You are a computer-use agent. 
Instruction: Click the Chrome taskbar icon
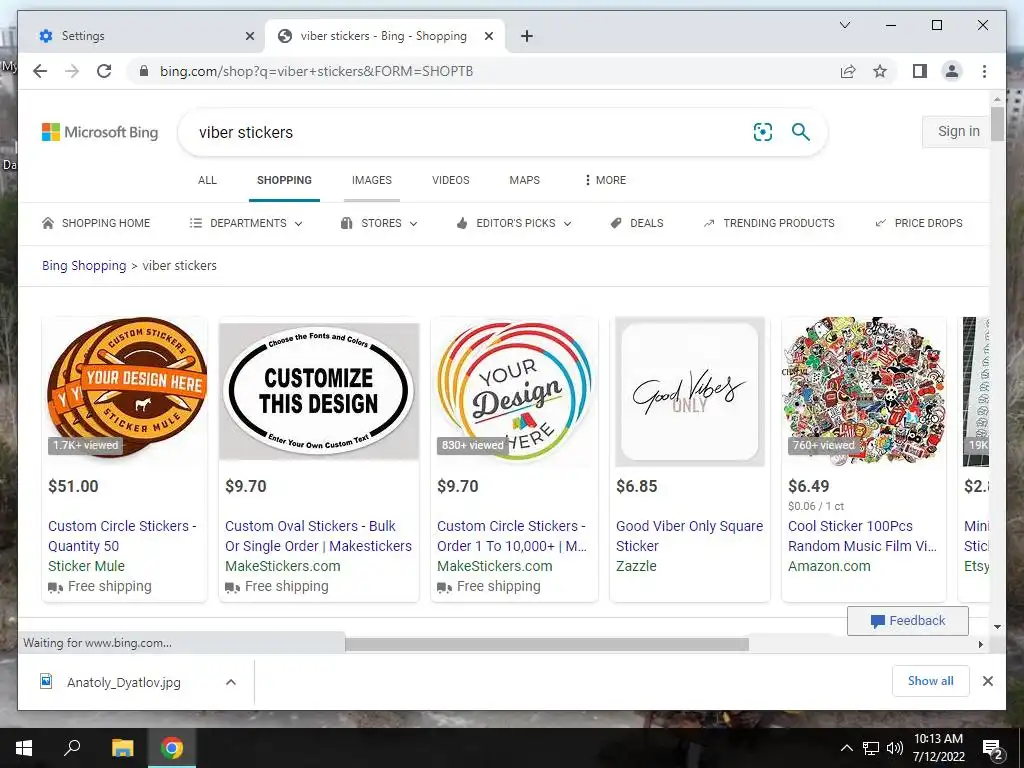(172, 748)
